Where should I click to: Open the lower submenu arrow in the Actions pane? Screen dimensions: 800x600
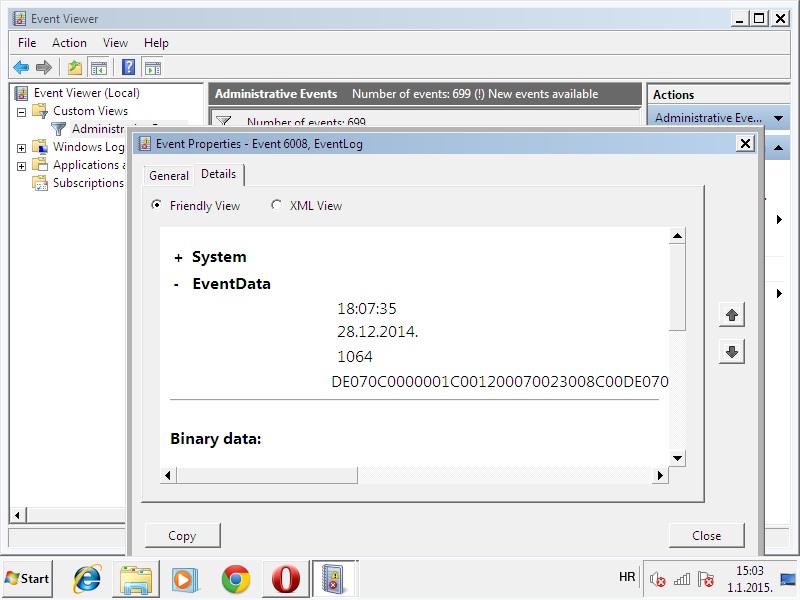click(x=779, y=293)
